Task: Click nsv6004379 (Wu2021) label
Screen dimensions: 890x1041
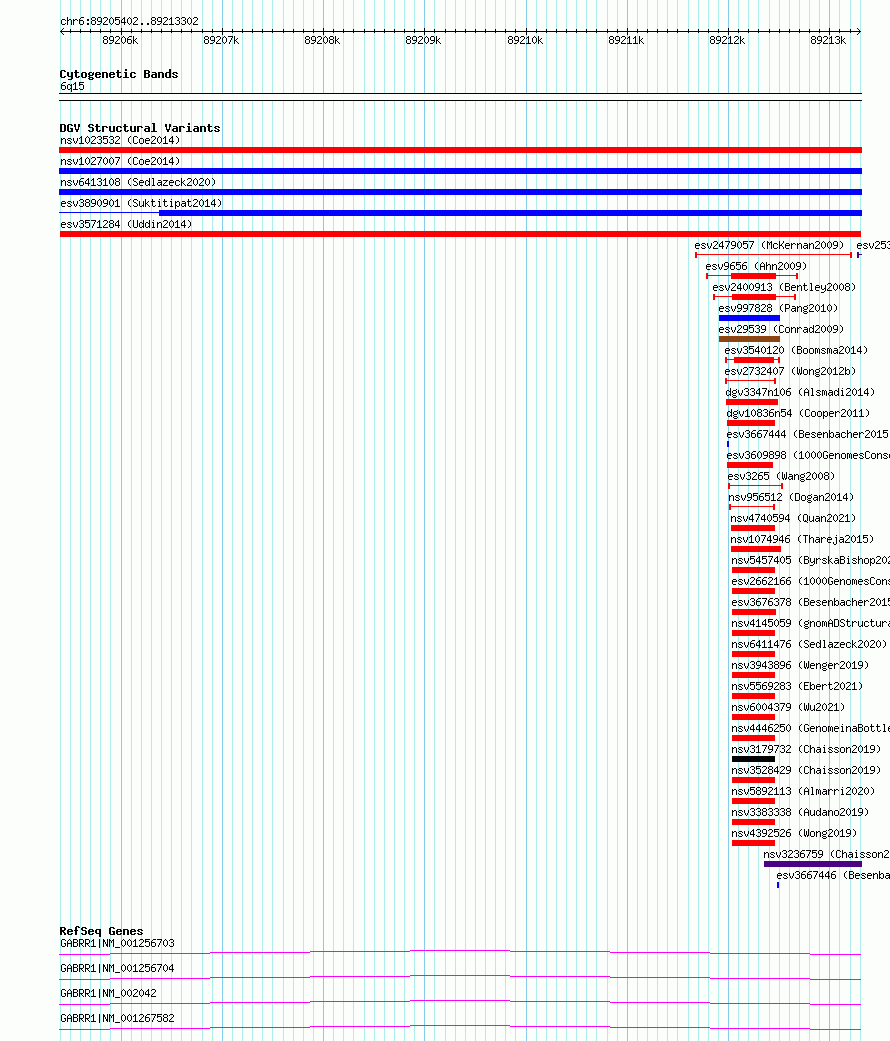Action: point(788,708)
